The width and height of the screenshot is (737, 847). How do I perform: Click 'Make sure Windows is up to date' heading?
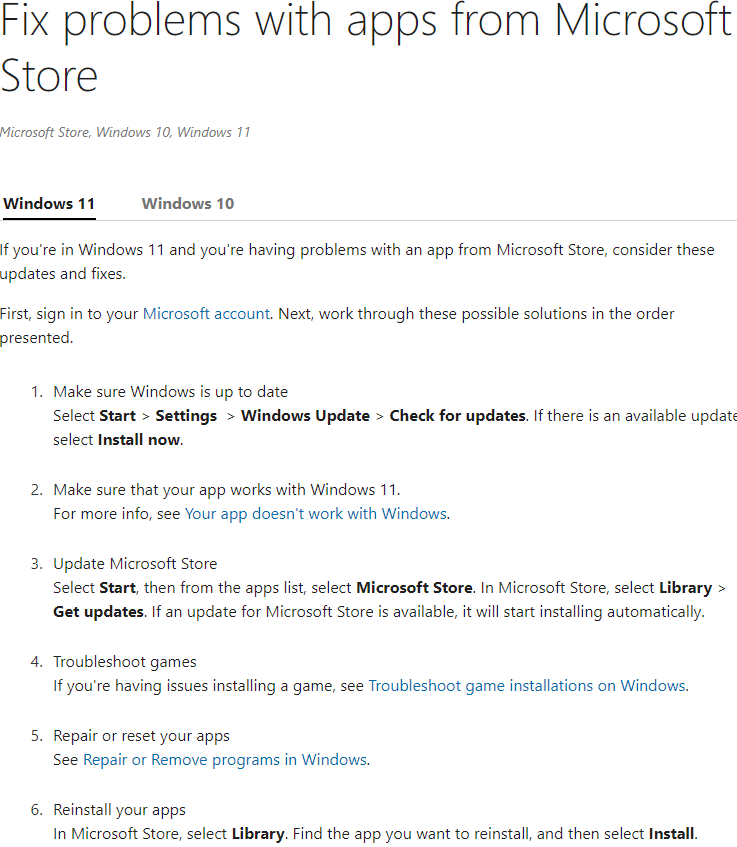[170, 392]
